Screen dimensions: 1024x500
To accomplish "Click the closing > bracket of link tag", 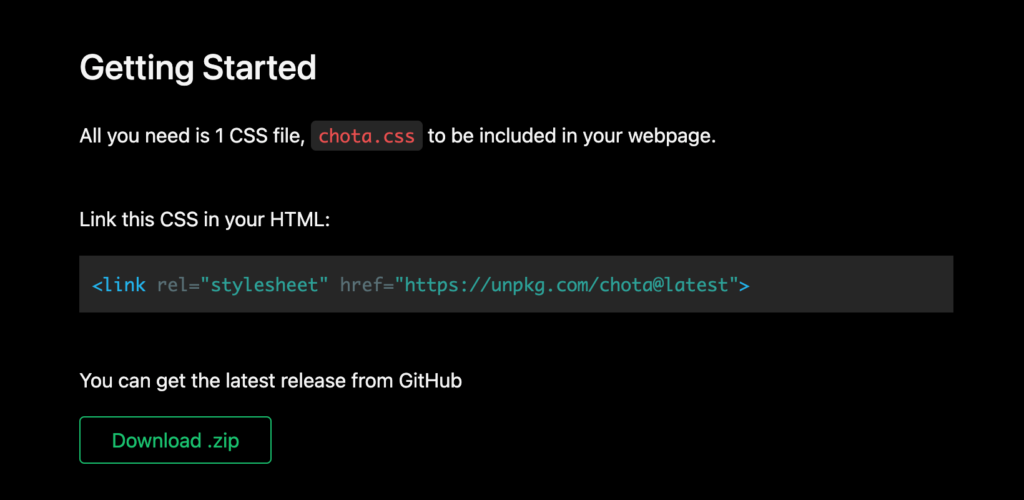I will click(x=744, y=285).
